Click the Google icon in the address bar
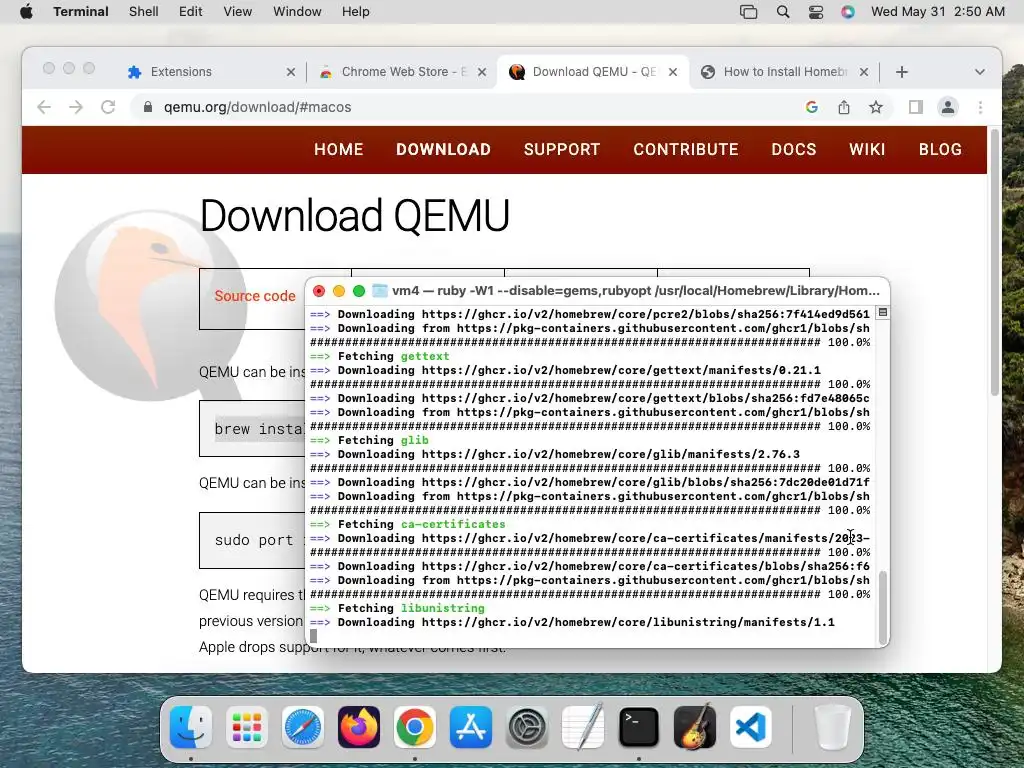Screen dimensions: 1024x768 (x=812, y=107)
